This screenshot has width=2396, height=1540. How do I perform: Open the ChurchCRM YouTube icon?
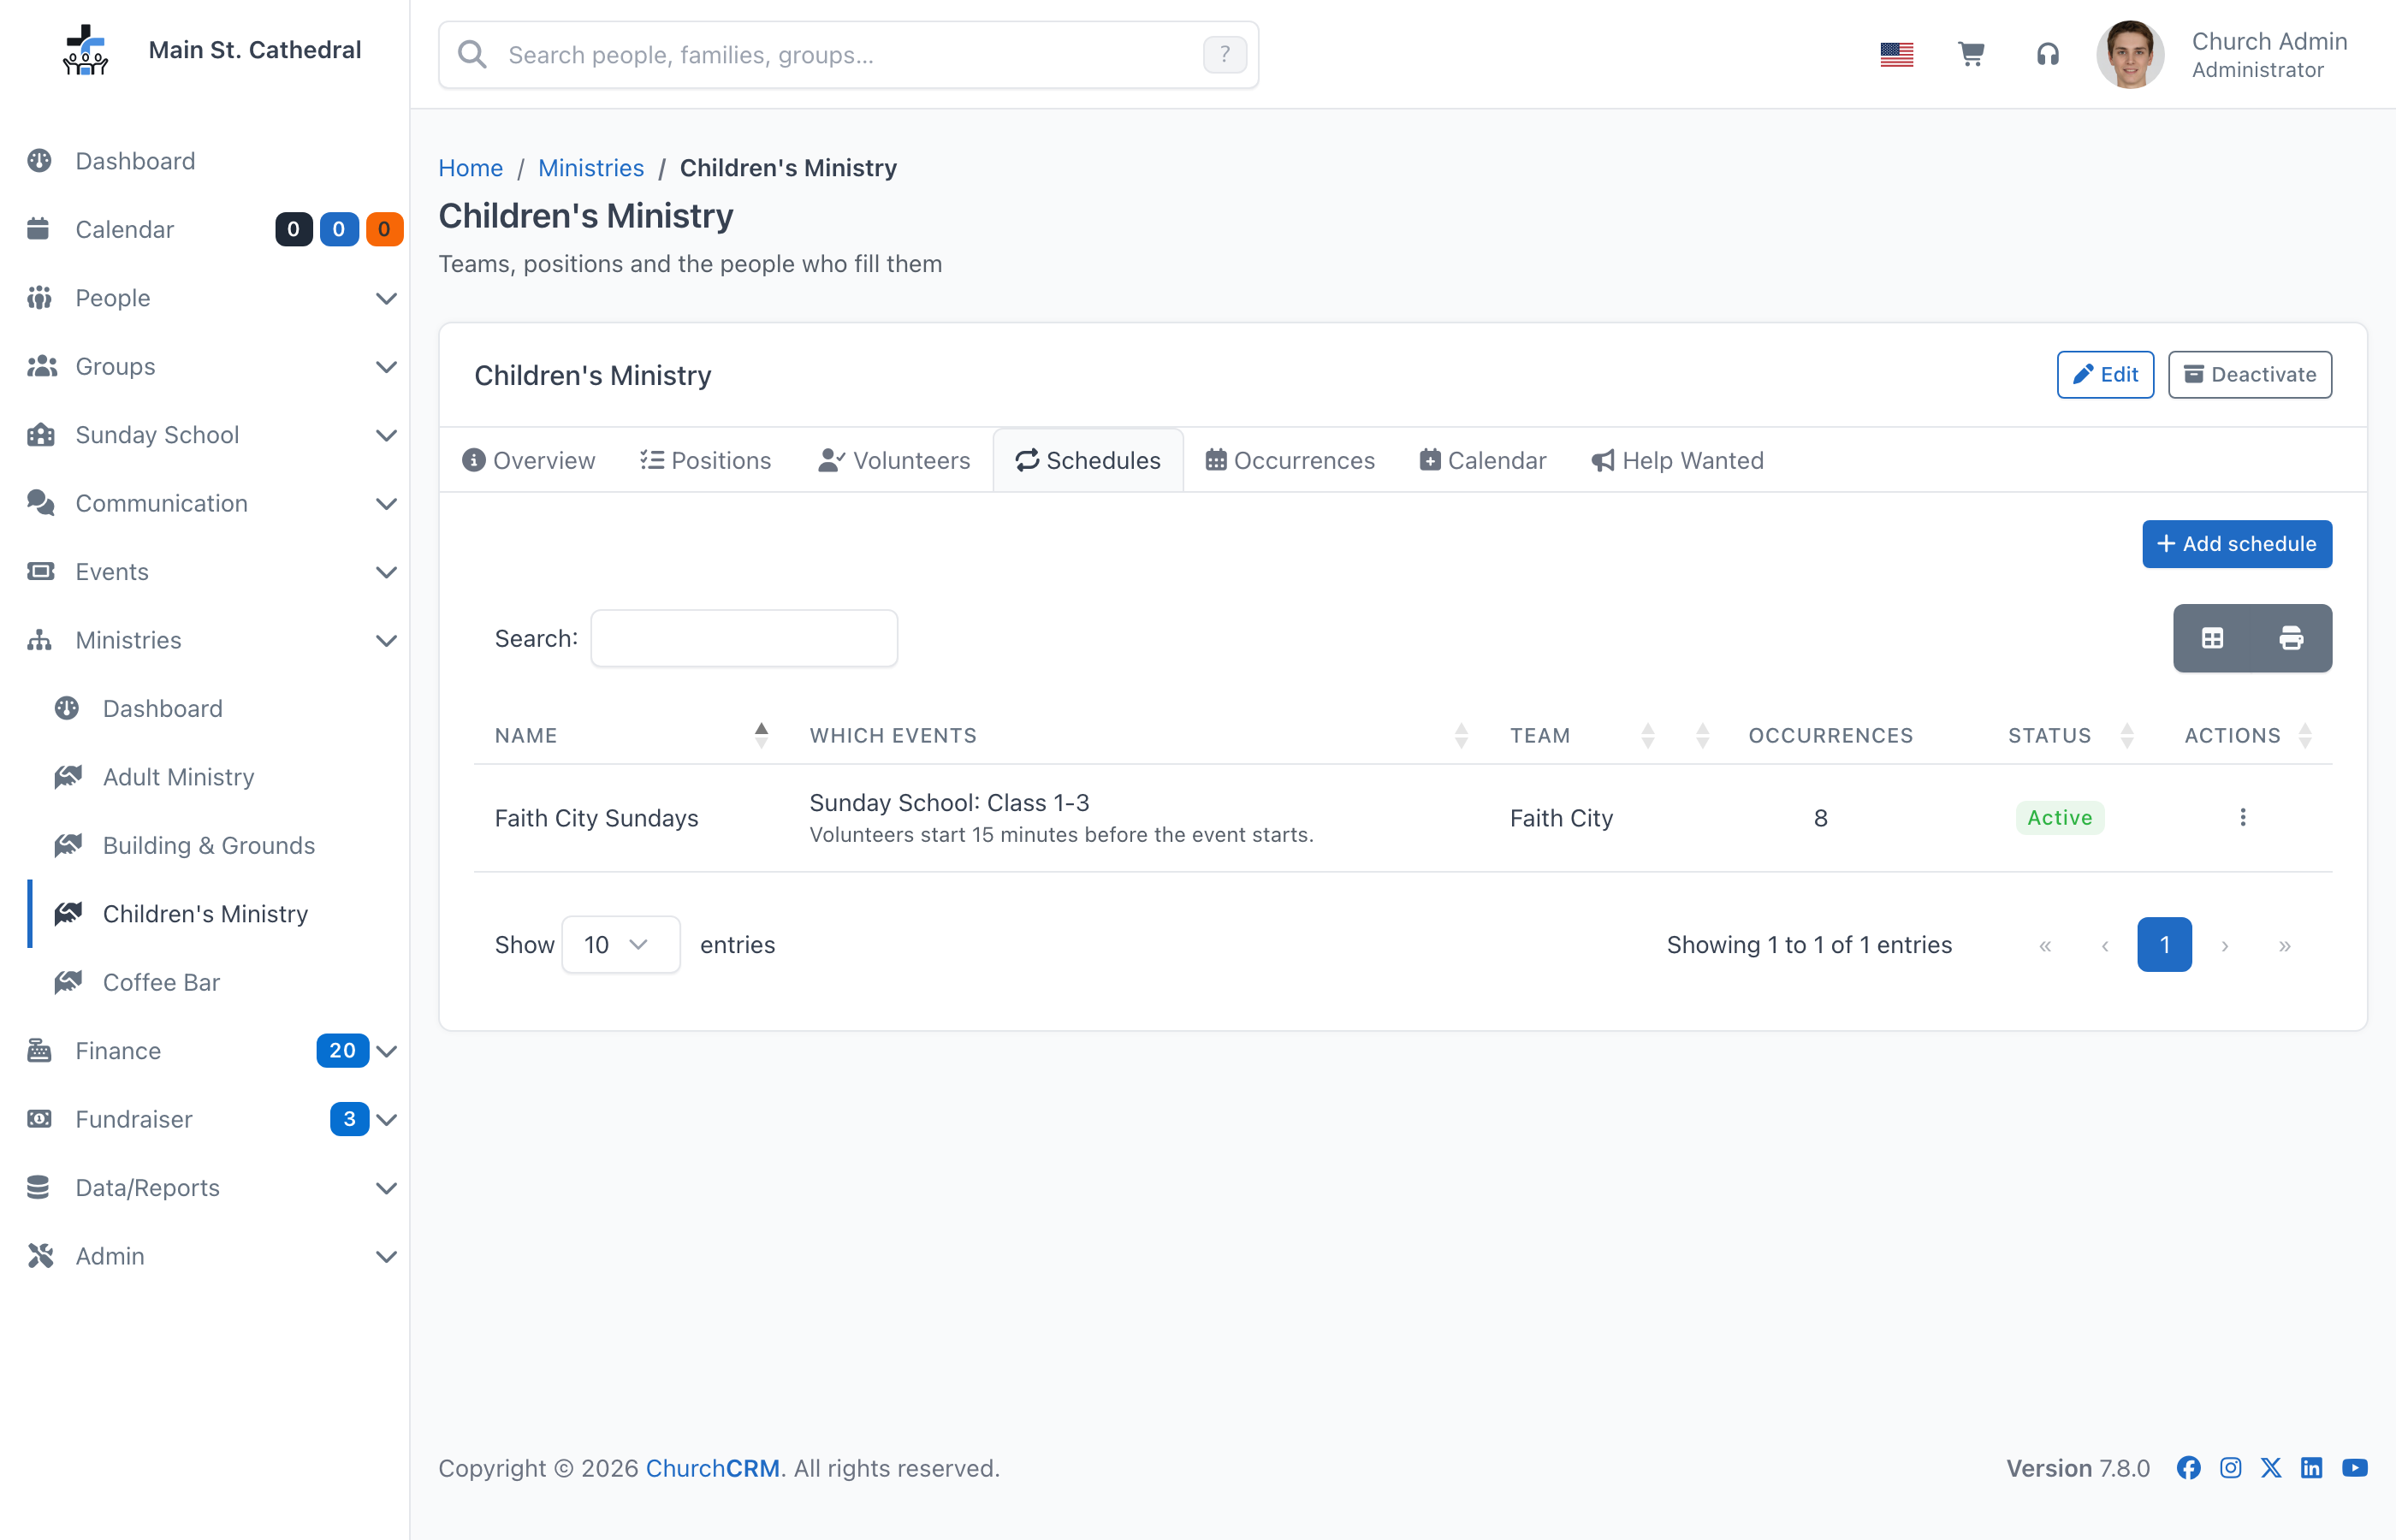2355,1467
